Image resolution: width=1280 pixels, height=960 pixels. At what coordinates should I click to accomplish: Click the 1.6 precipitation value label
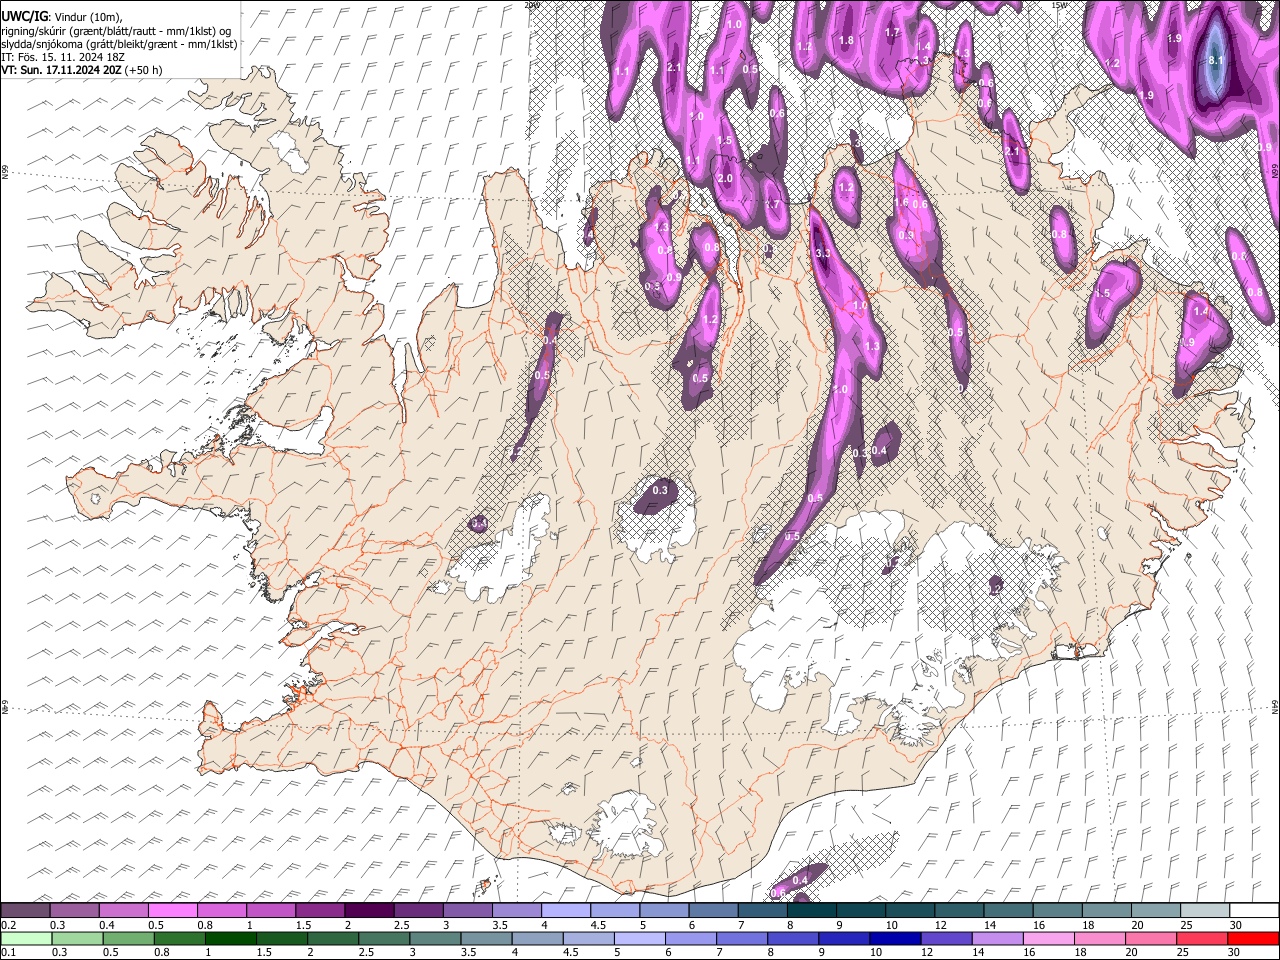point(900,203)
